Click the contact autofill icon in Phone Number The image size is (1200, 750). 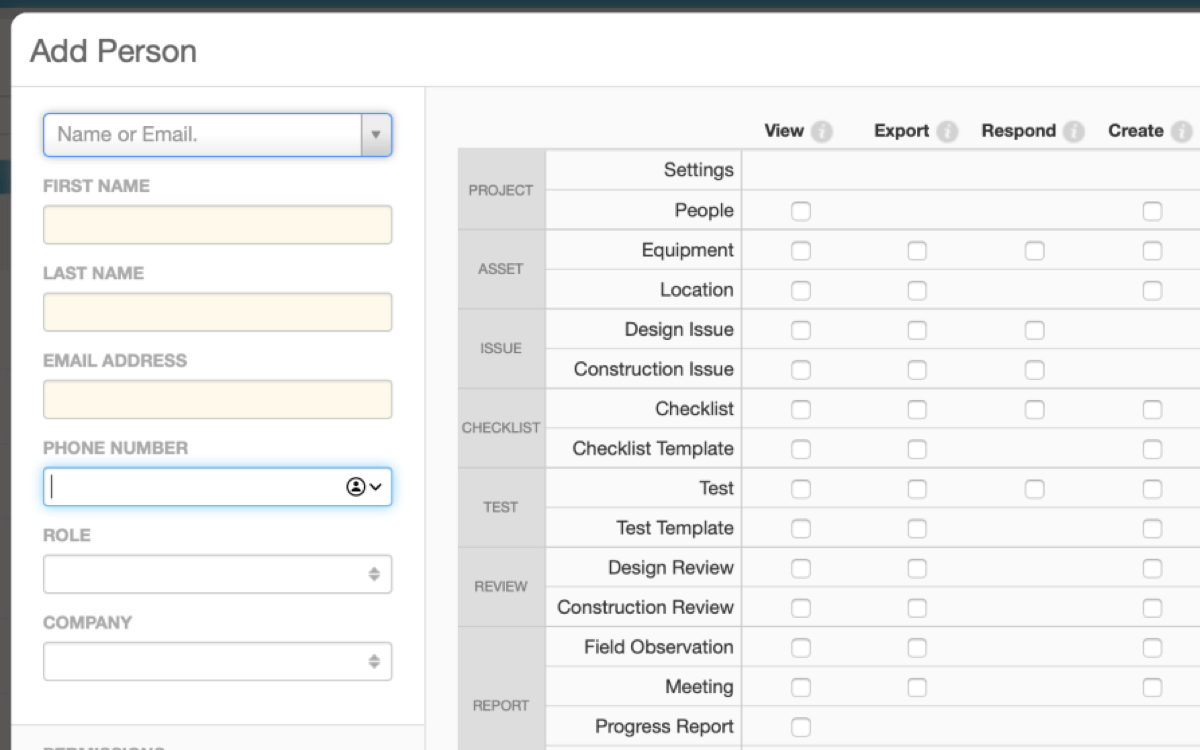(x=364, y=487)
